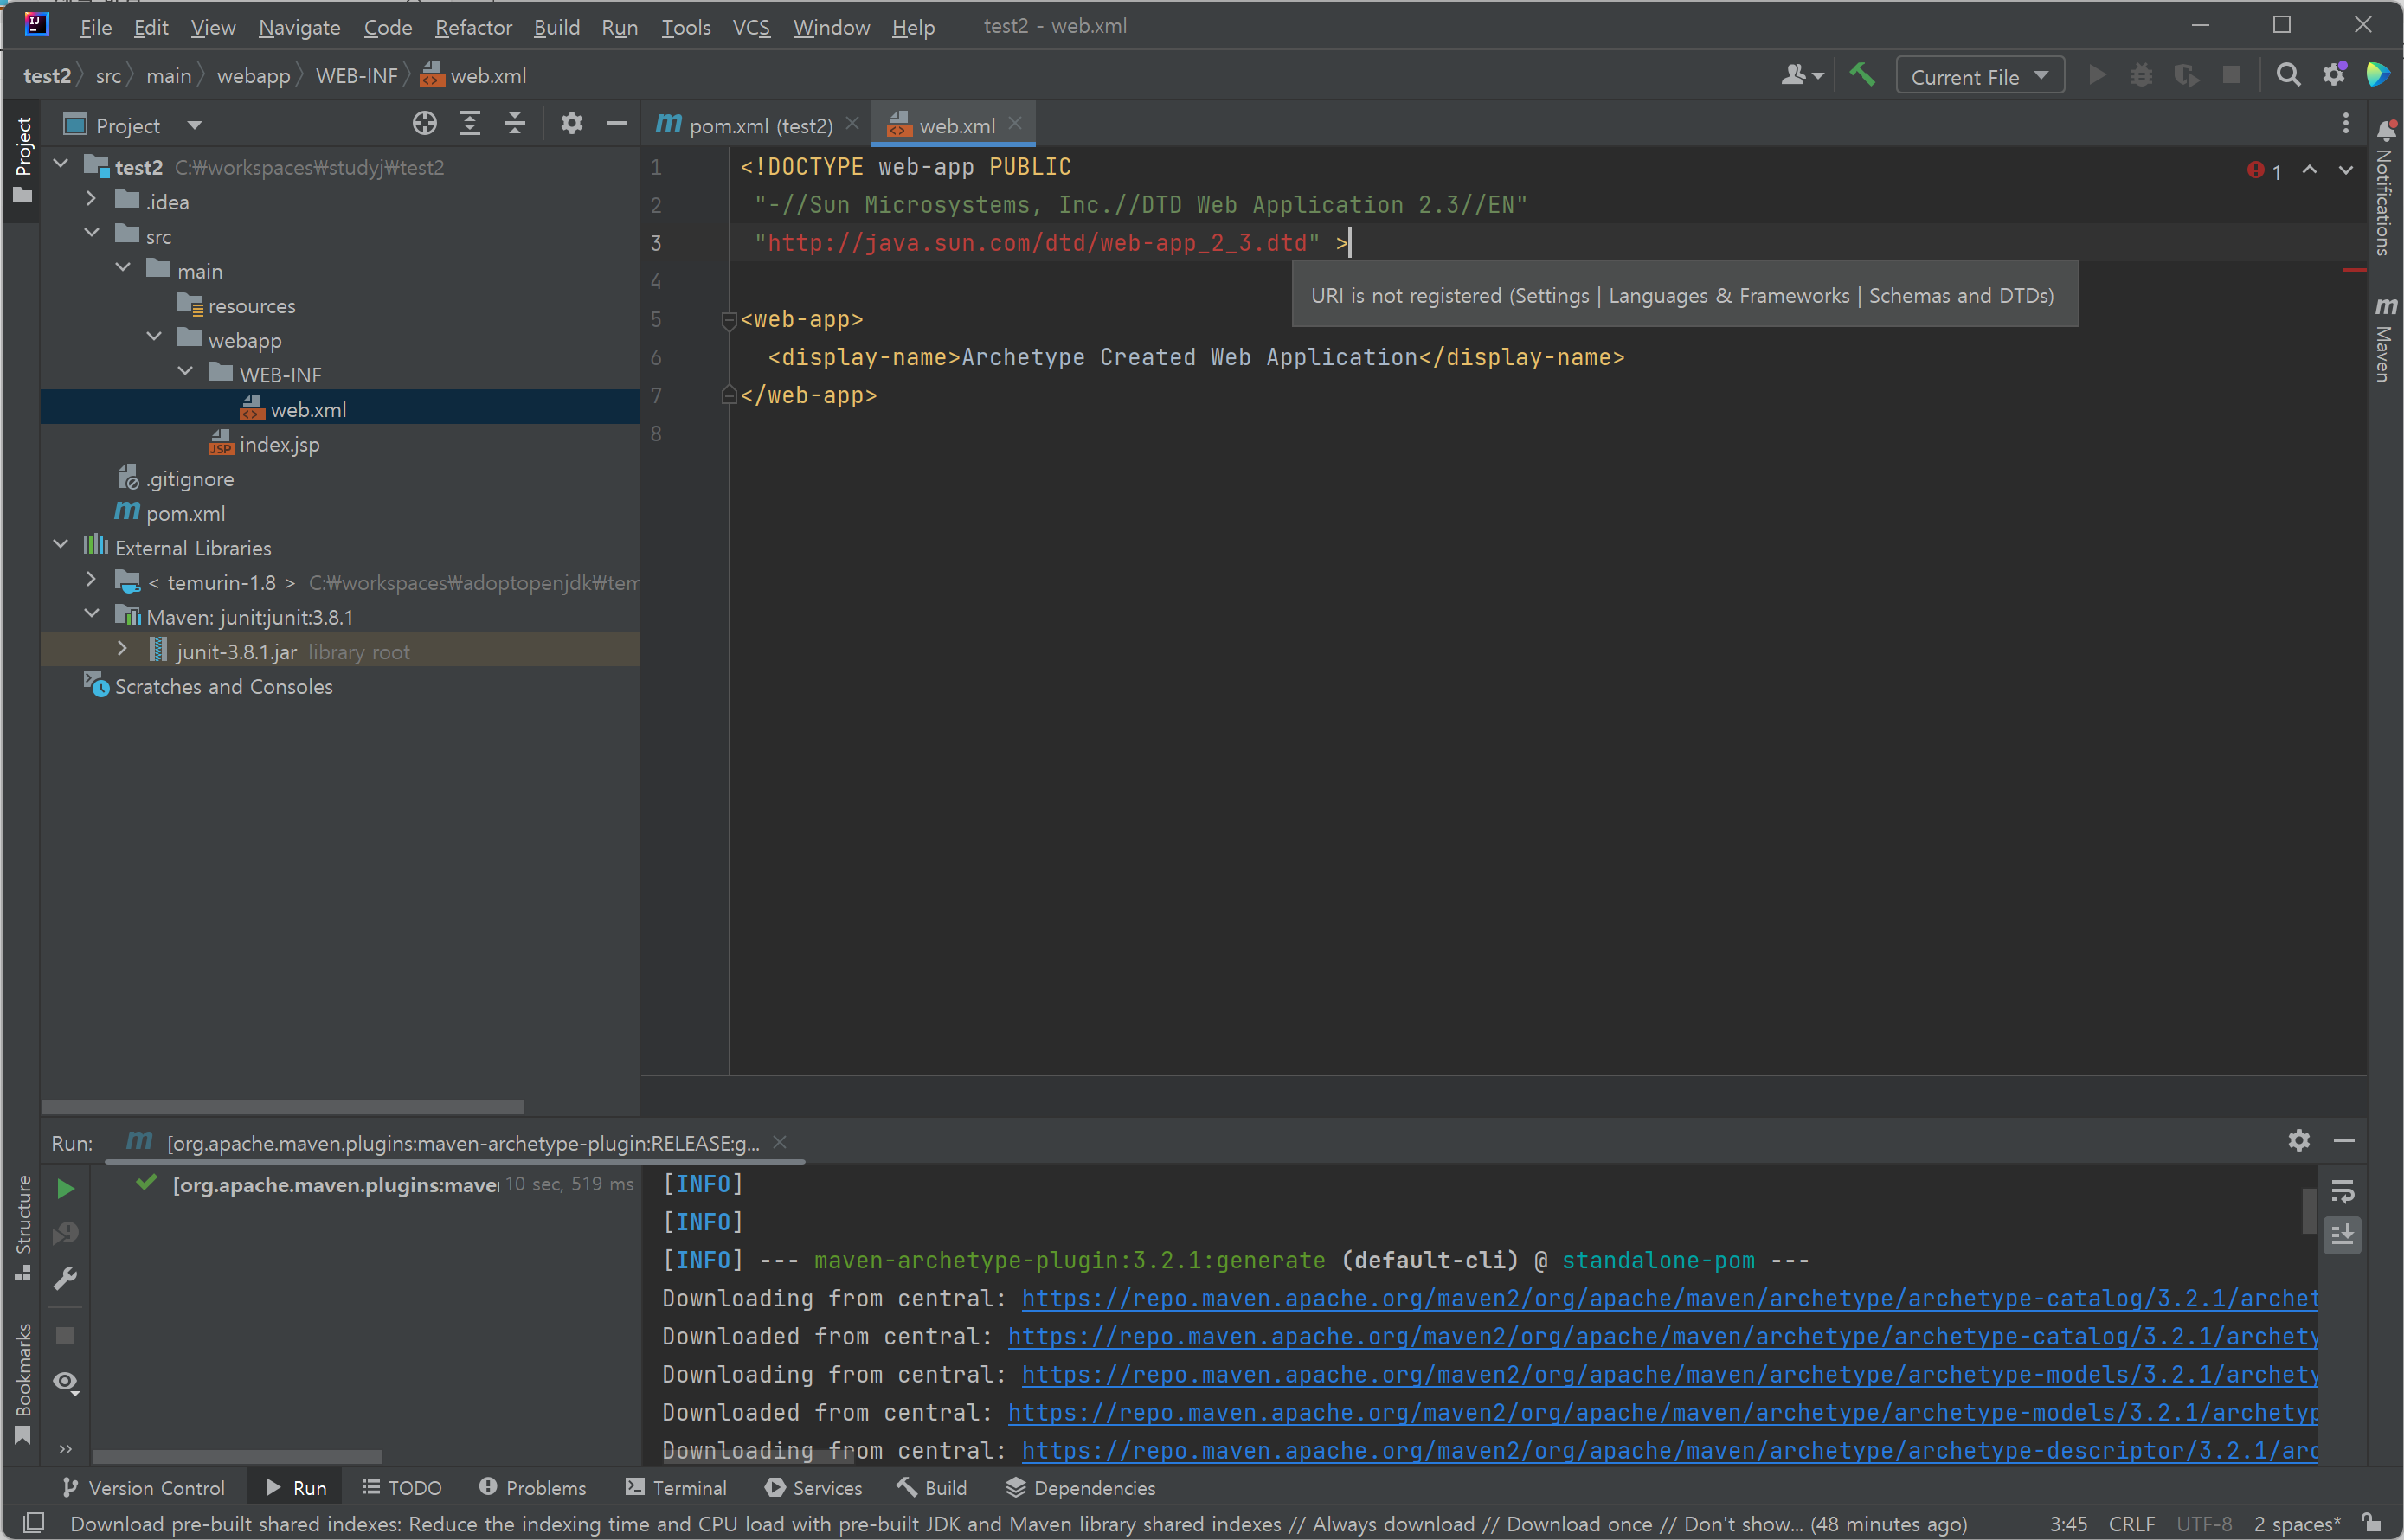Select index.jsp in project tree

pyautogui.click(x=279, y=444)
